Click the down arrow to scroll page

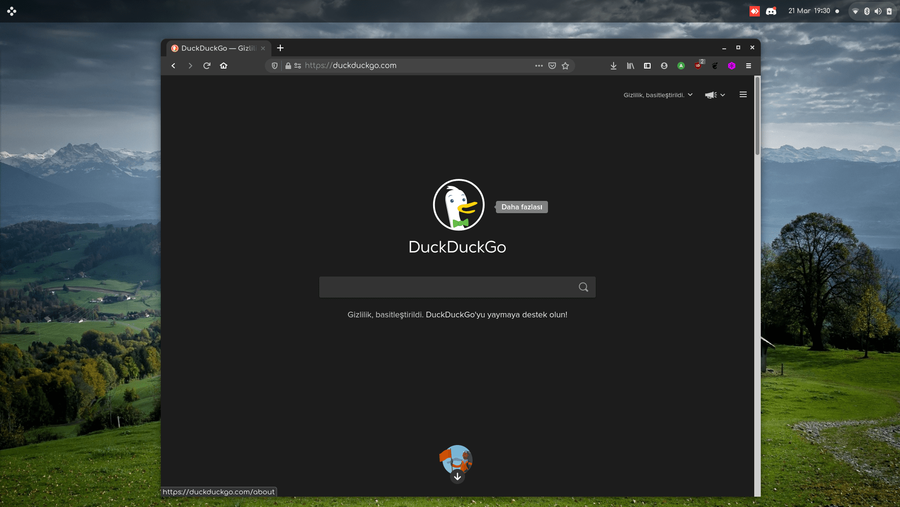coord(457,477)
